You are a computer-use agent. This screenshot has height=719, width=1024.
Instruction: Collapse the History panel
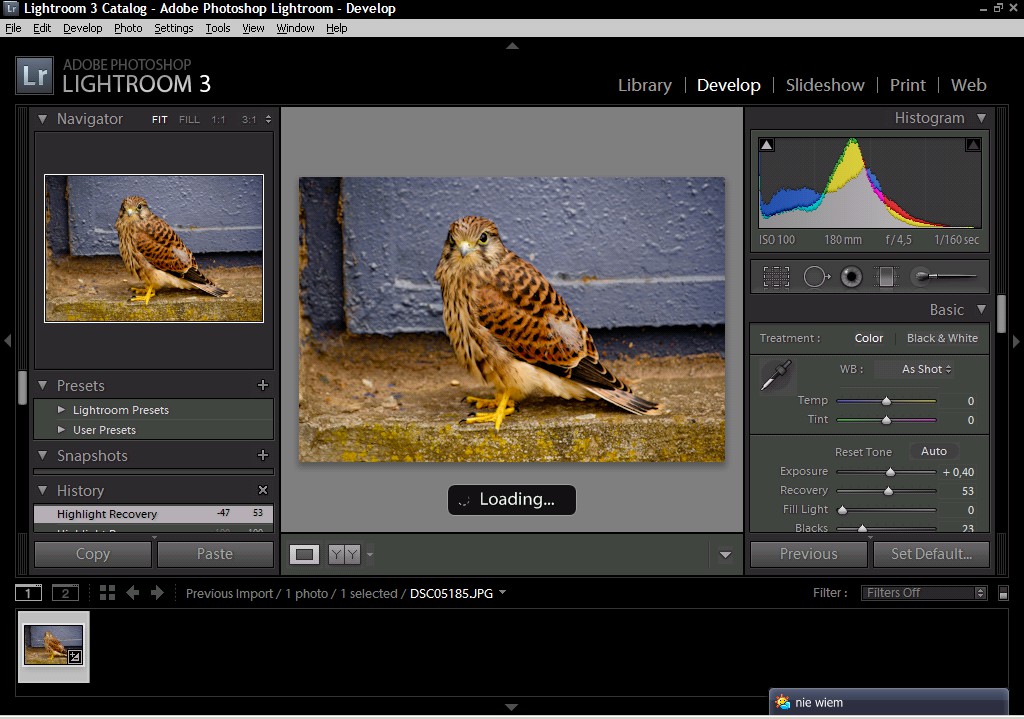[42, 490]
